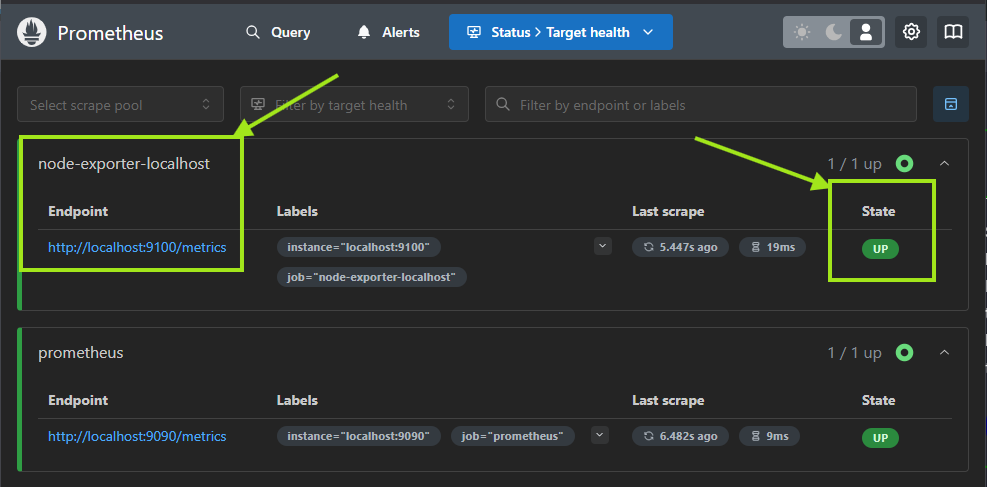Image resolution: width=987 pixels, height=487 pixels.
Task: Open http://localhost:9100/metrics endpoint link
Action: (137, 247)
